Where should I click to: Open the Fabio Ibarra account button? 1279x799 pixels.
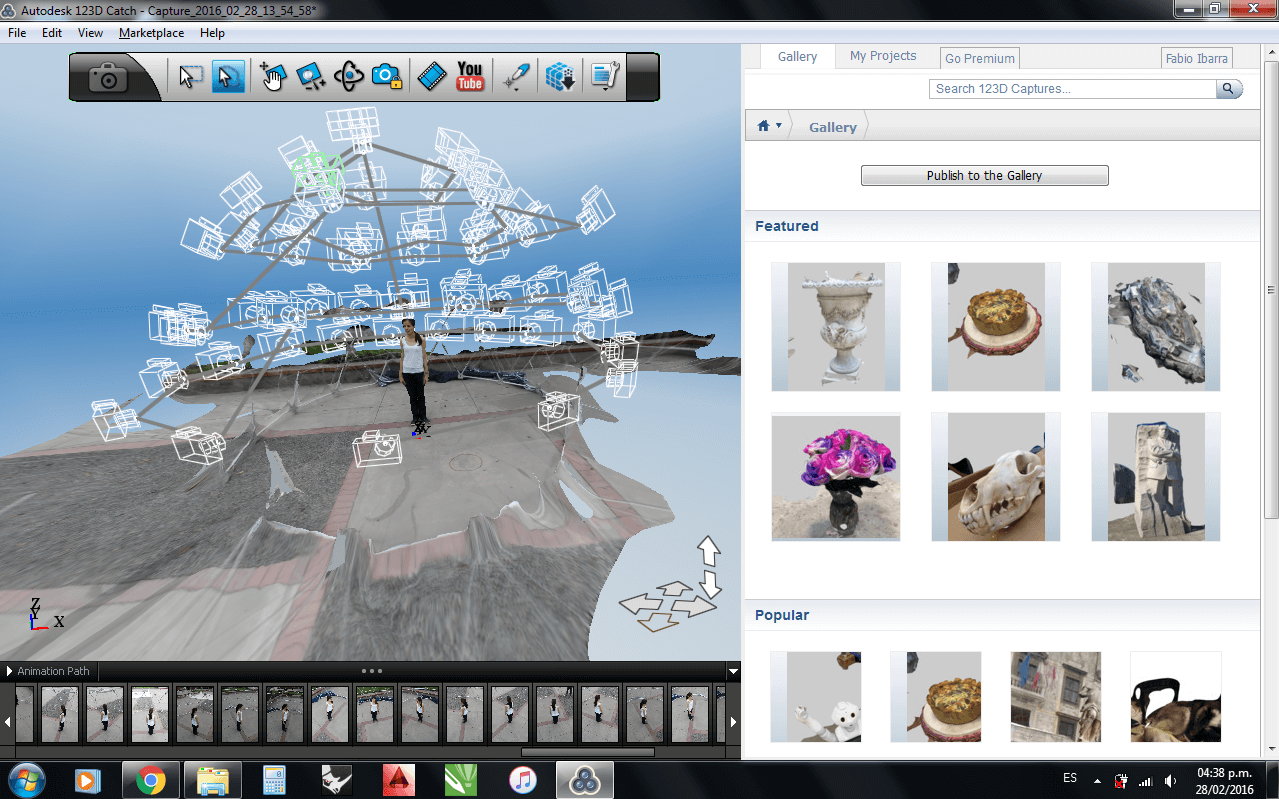1197,58
